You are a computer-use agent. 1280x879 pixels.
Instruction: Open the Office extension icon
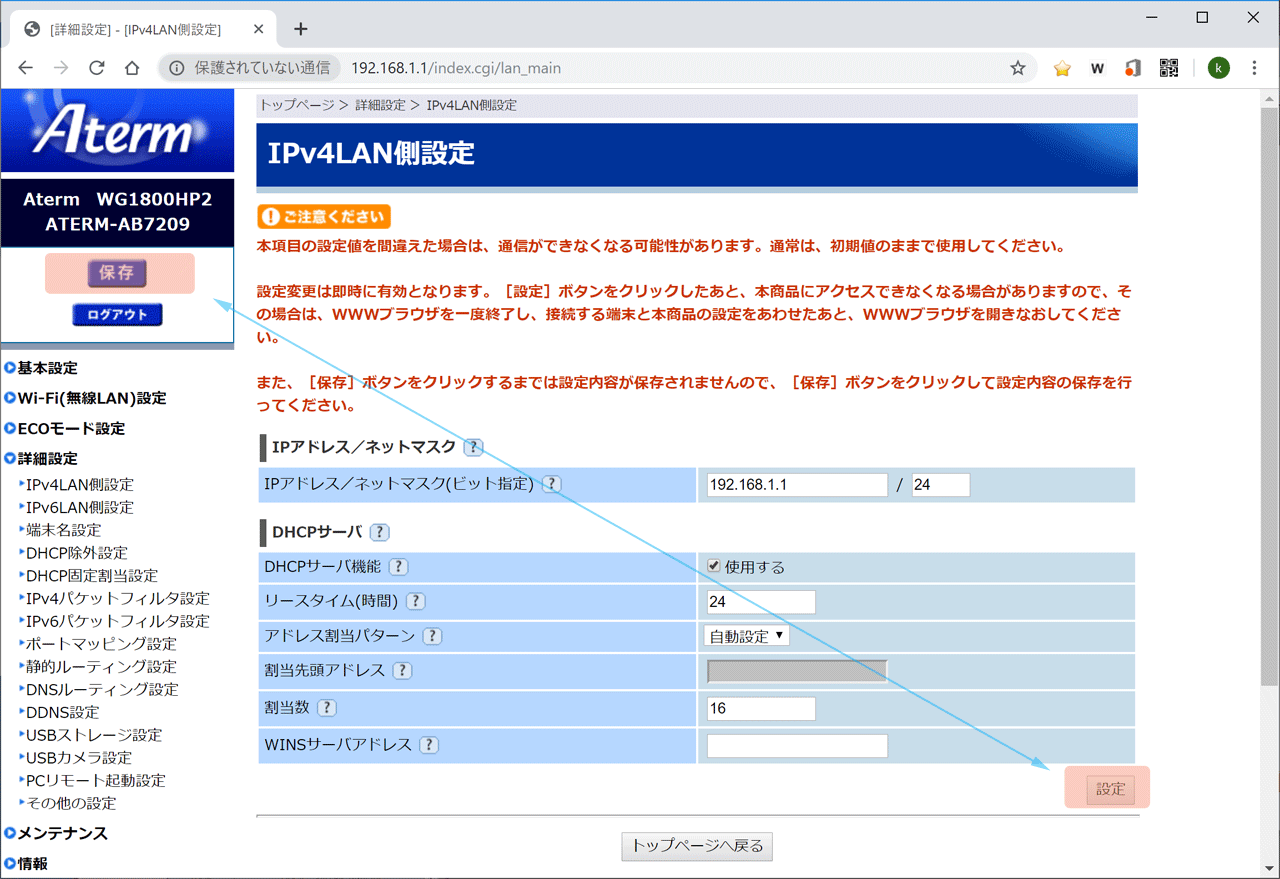tap(1132, 68)
